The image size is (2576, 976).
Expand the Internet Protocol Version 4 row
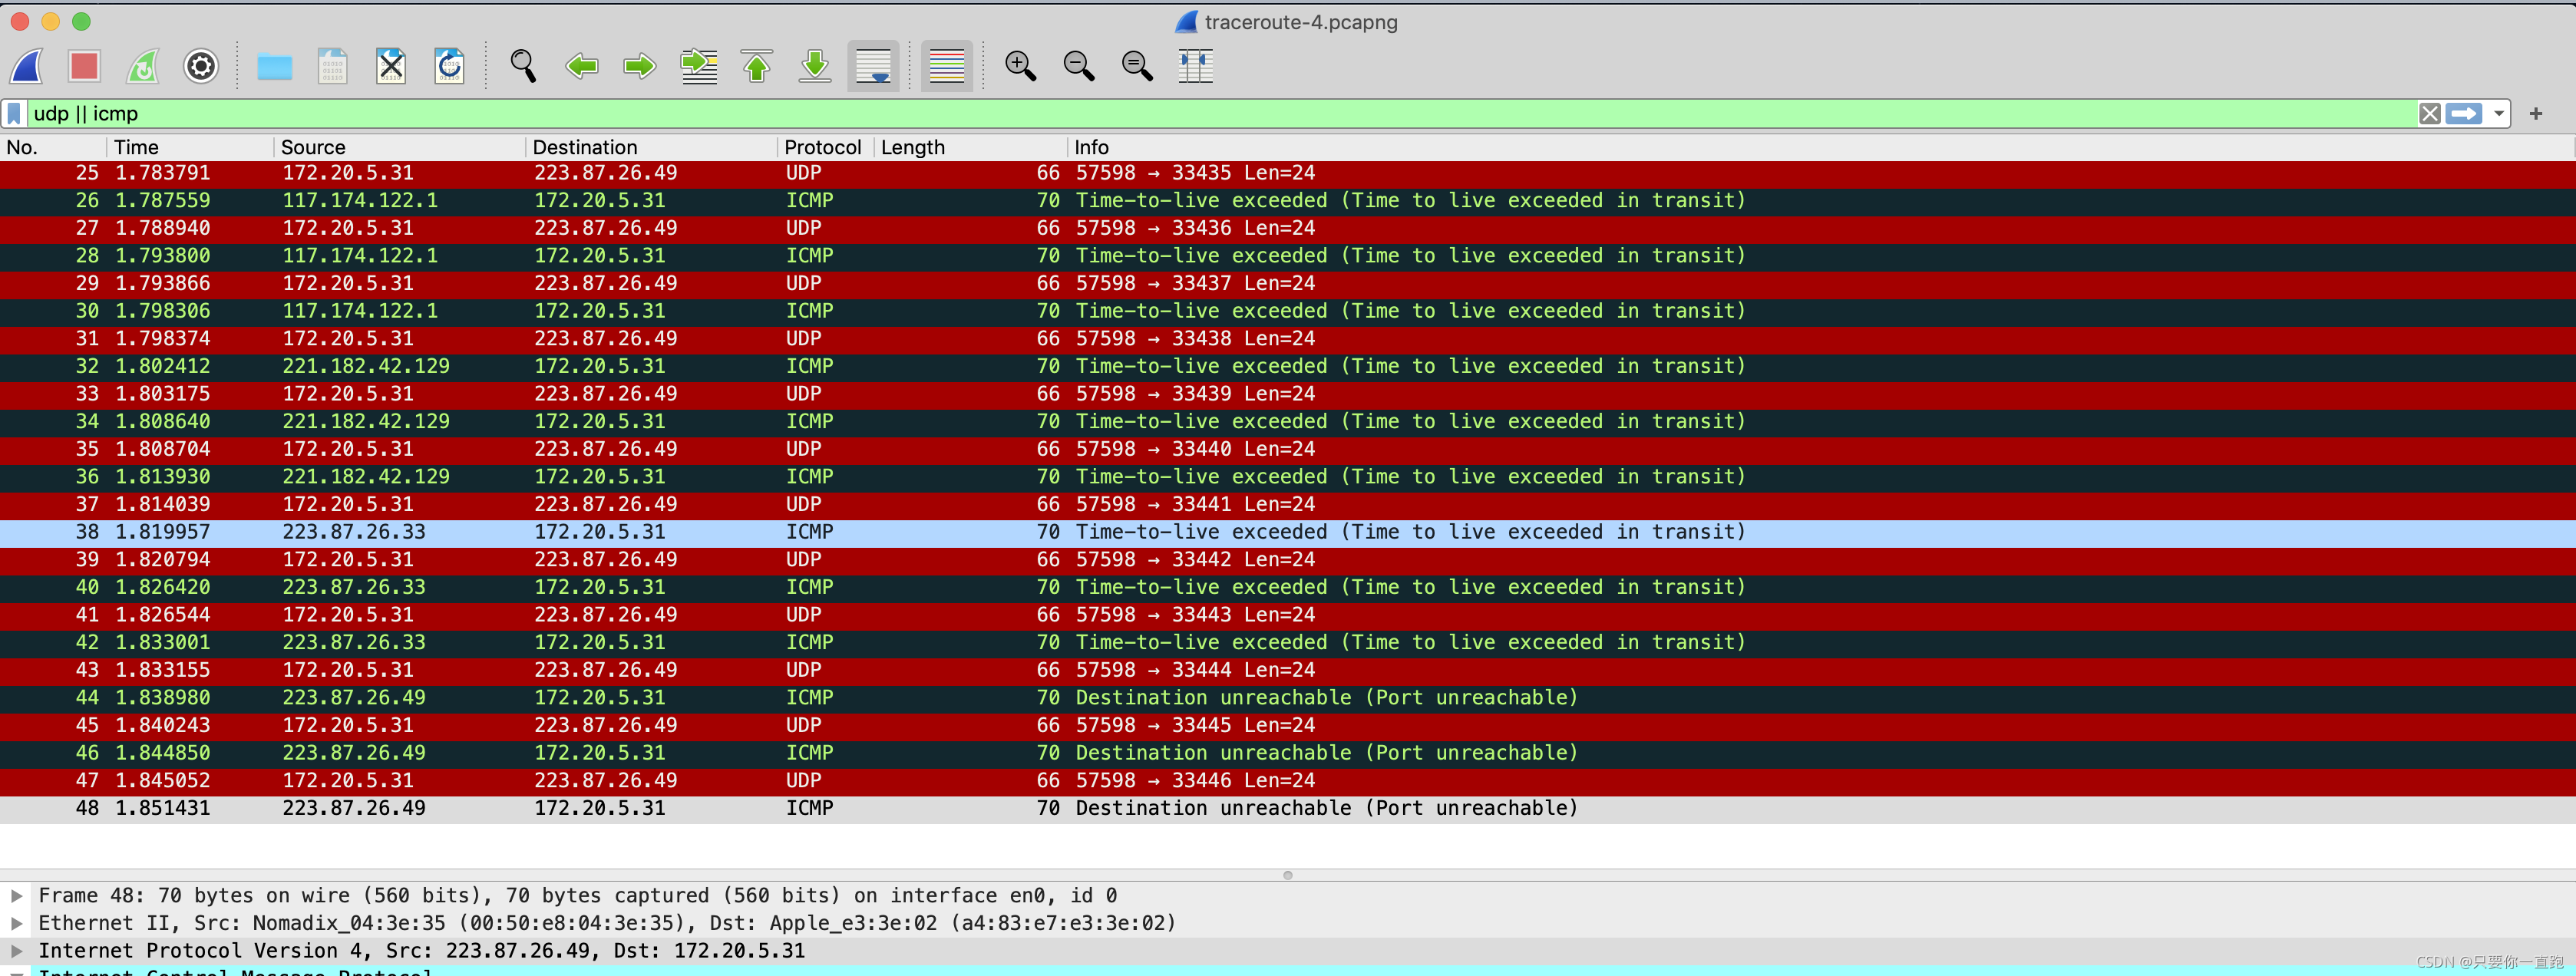click(16, 951)
